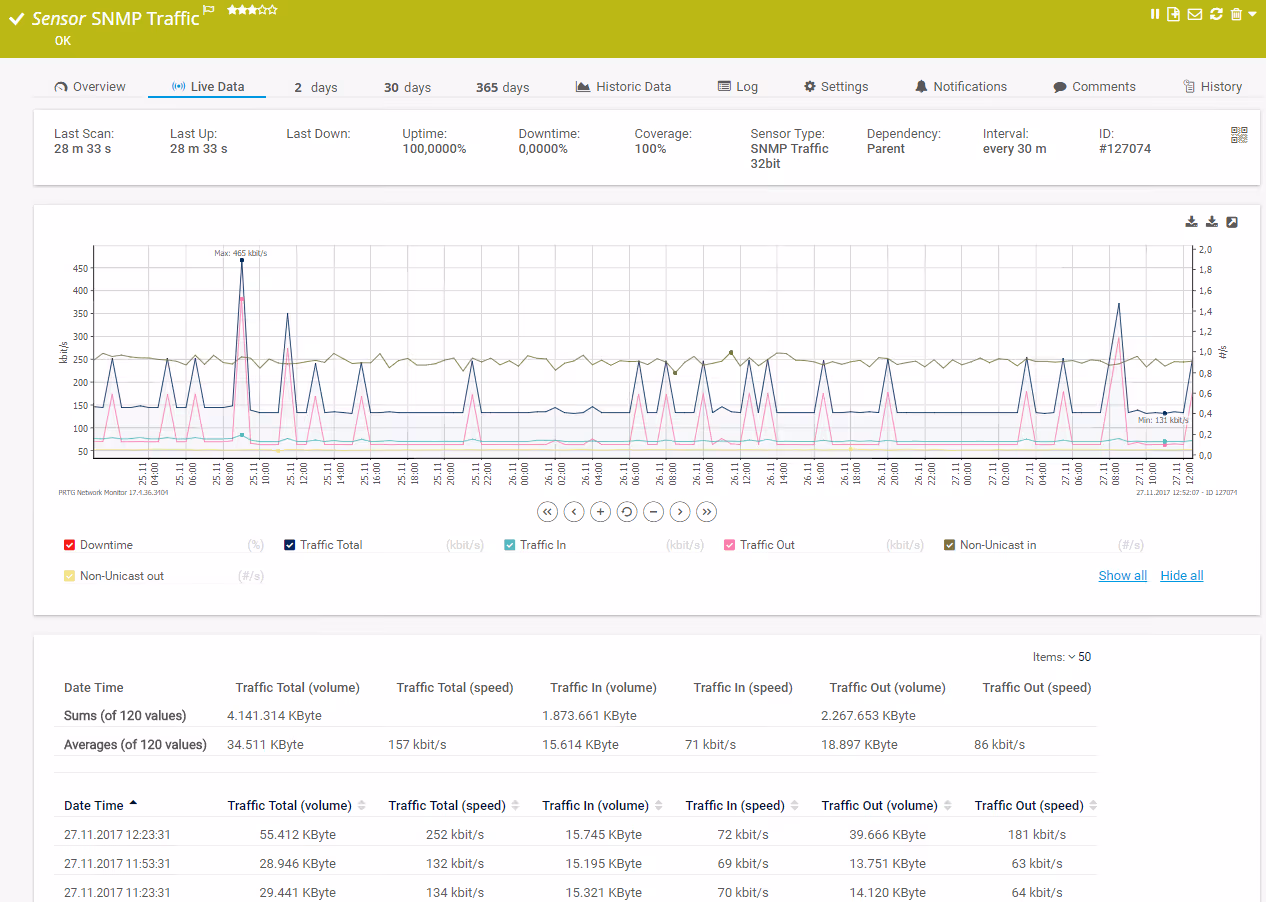Click the Show all channels link
Screen dimensions: 1266x902
click(1122, 575)
